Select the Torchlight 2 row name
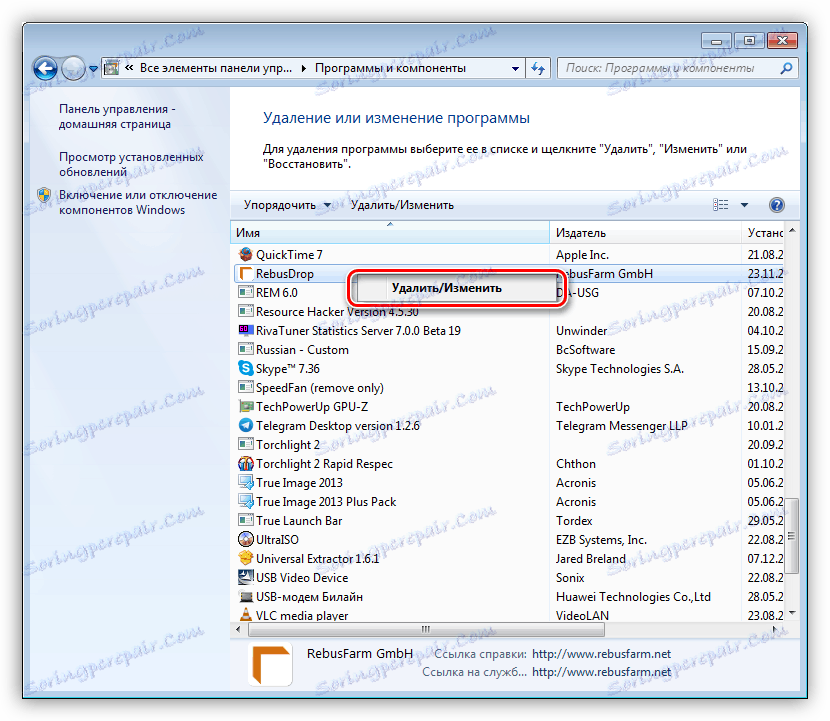The image size is (830, 721). click(287, 445)
